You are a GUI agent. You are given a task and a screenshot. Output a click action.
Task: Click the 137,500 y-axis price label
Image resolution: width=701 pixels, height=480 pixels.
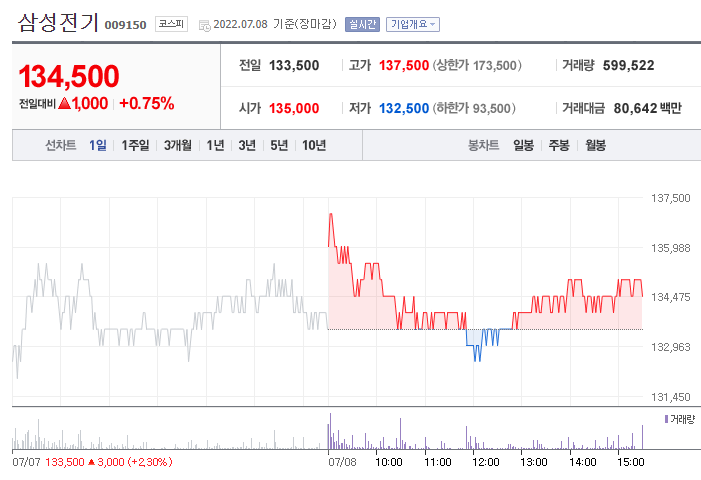click(x=671, y=198)
